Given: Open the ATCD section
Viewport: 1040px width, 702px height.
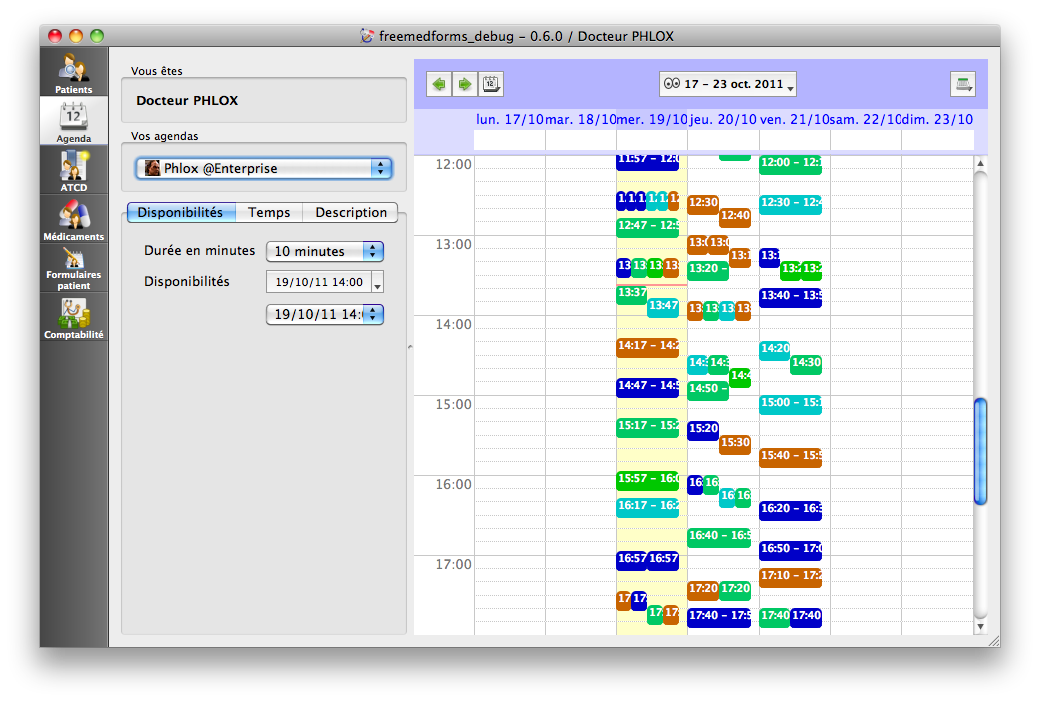Looking at the screenshot, I should pos(74,171).
